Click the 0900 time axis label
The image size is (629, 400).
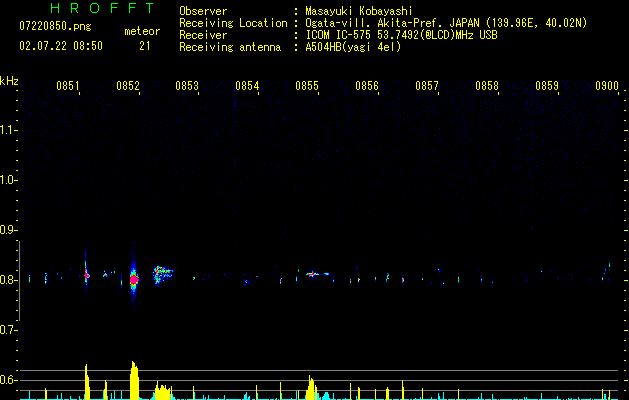pyautogui.click(x=607, y=85)
